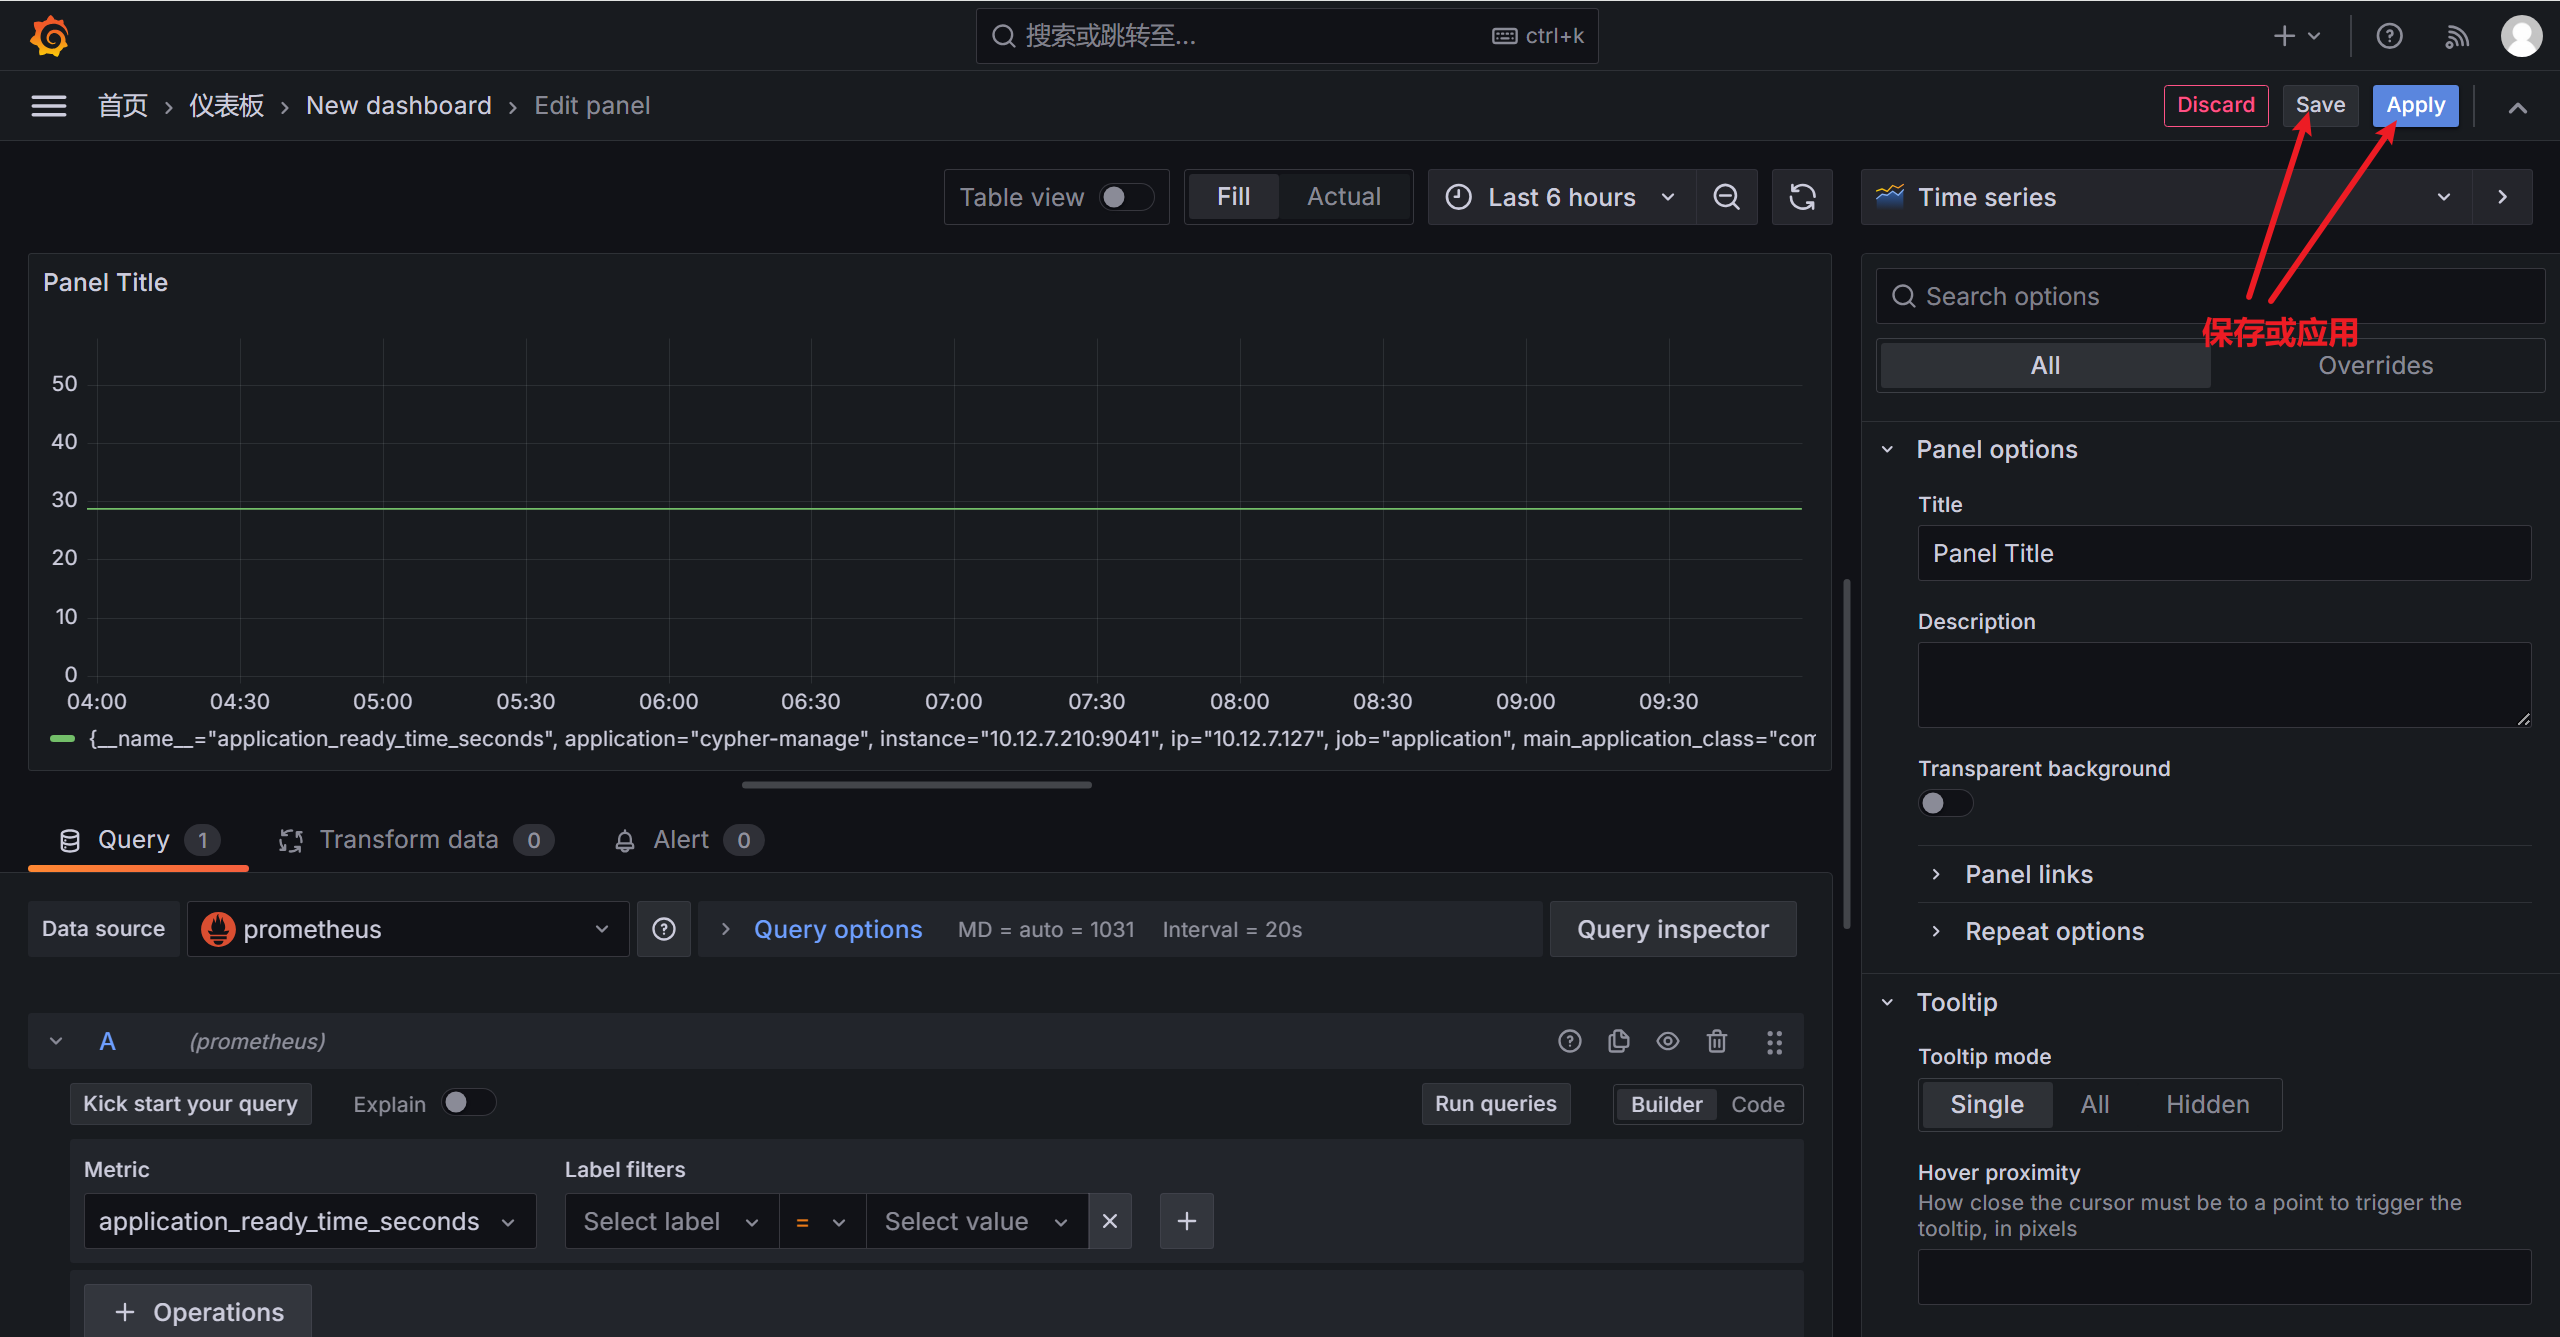Open the prometheus data source dropdown
The width and height of the screenshot is (2560, 1337).
pyautogui.click(x=408, y=929)
